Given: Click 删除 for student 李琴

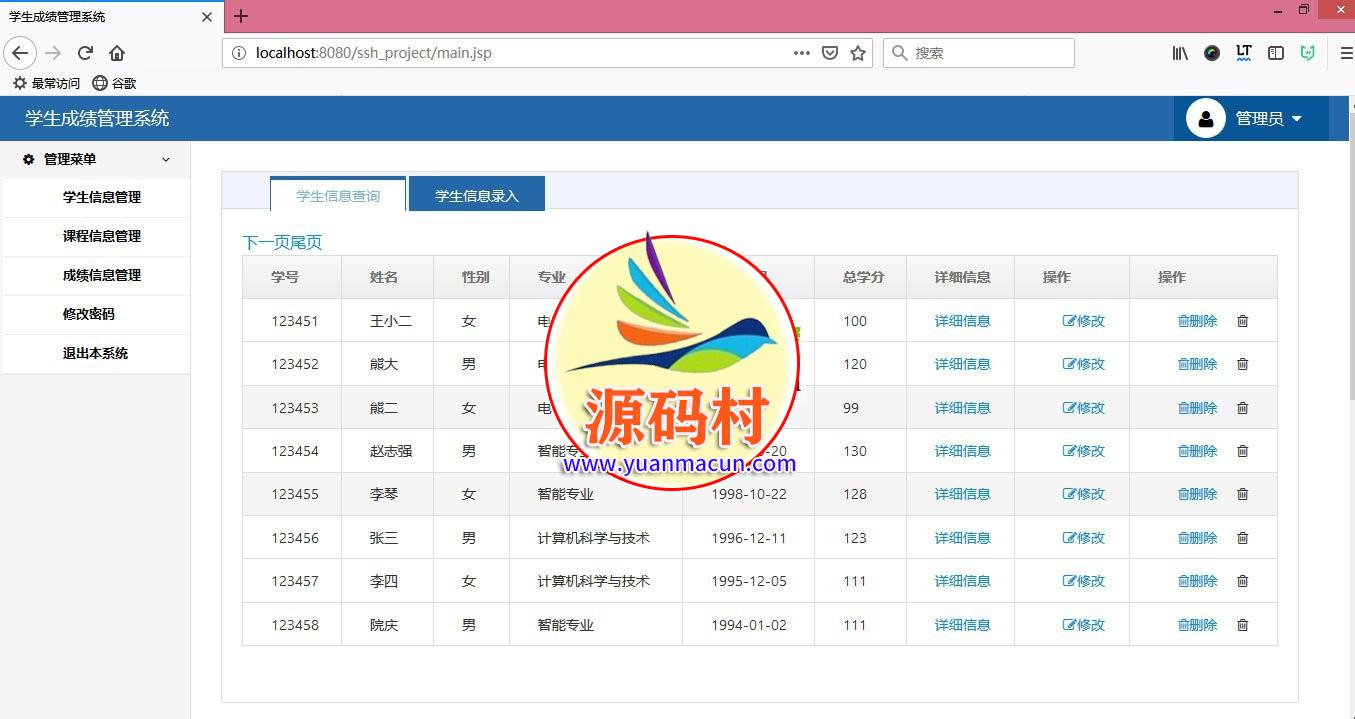Looking at the screenshot, I should (1197, 494).
